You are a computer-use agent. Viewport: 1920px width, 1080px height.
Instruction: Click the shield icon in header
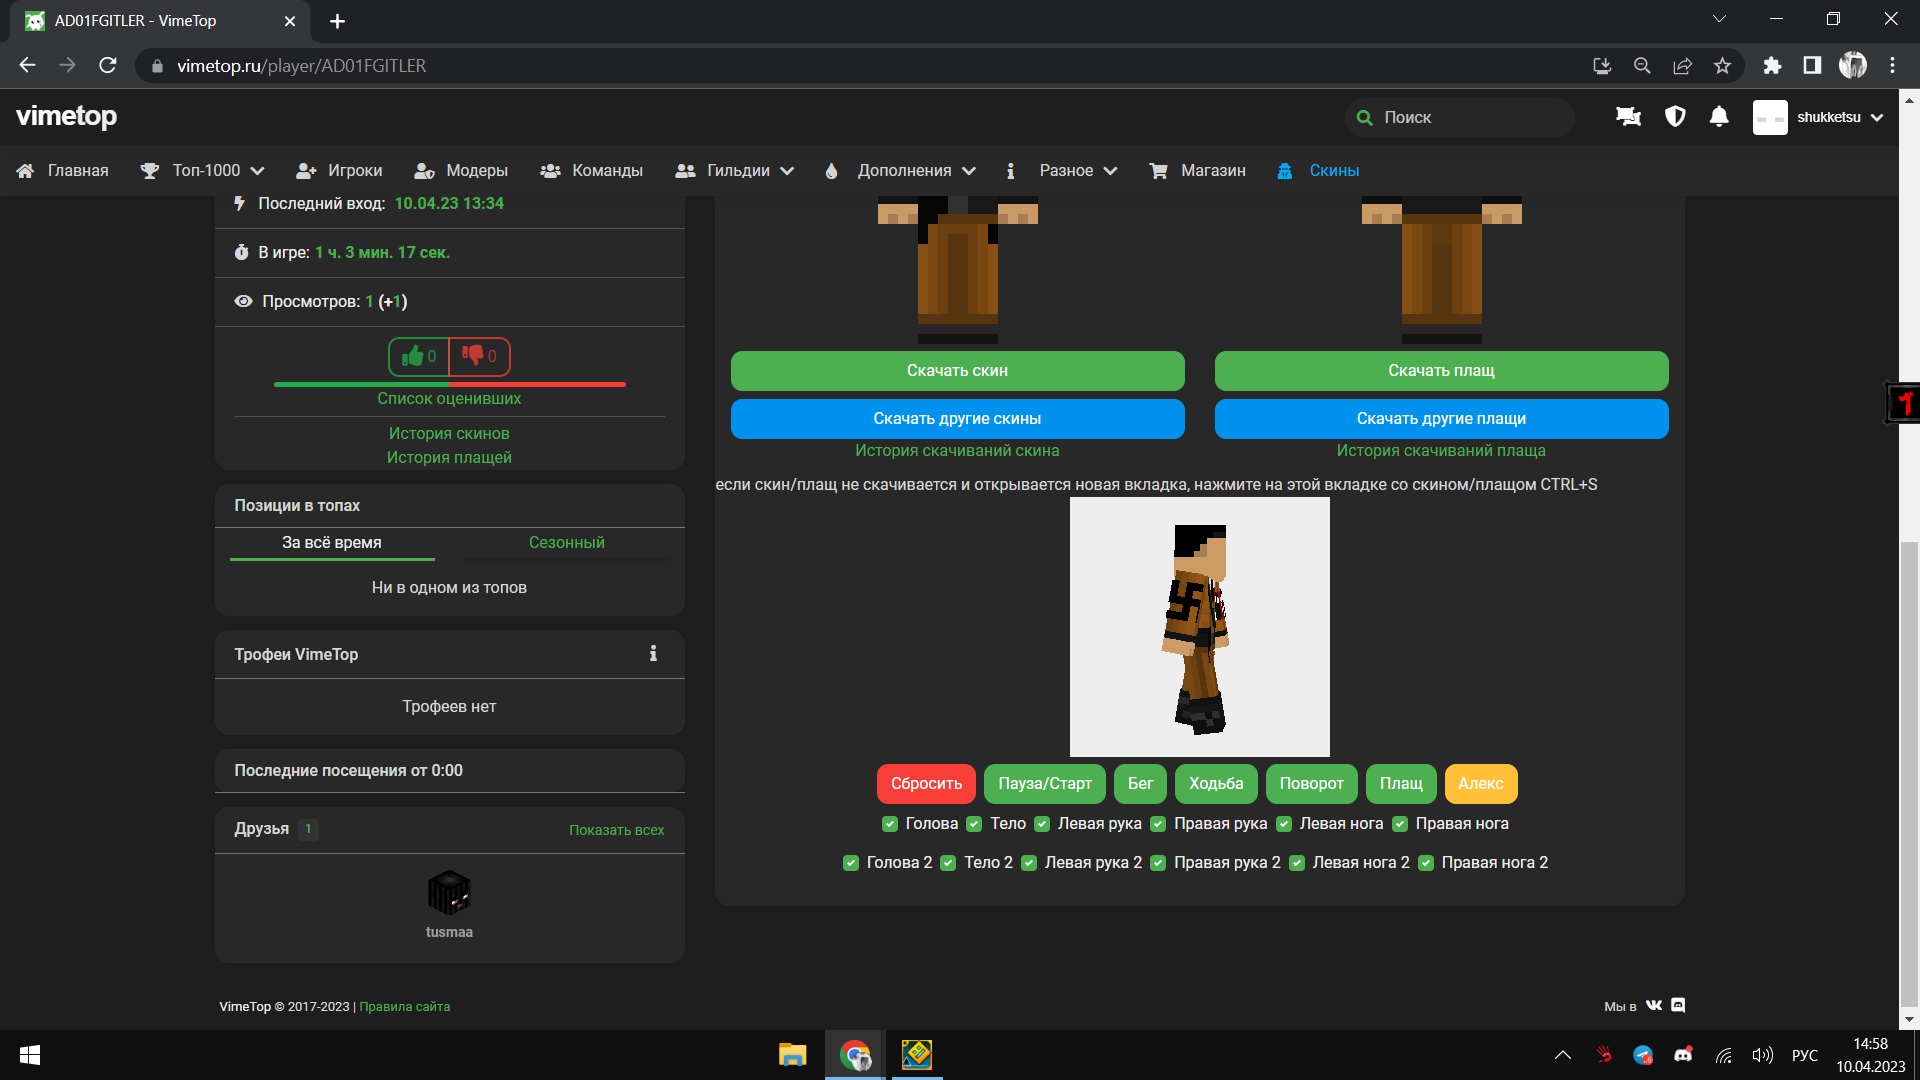point(1675,117)
